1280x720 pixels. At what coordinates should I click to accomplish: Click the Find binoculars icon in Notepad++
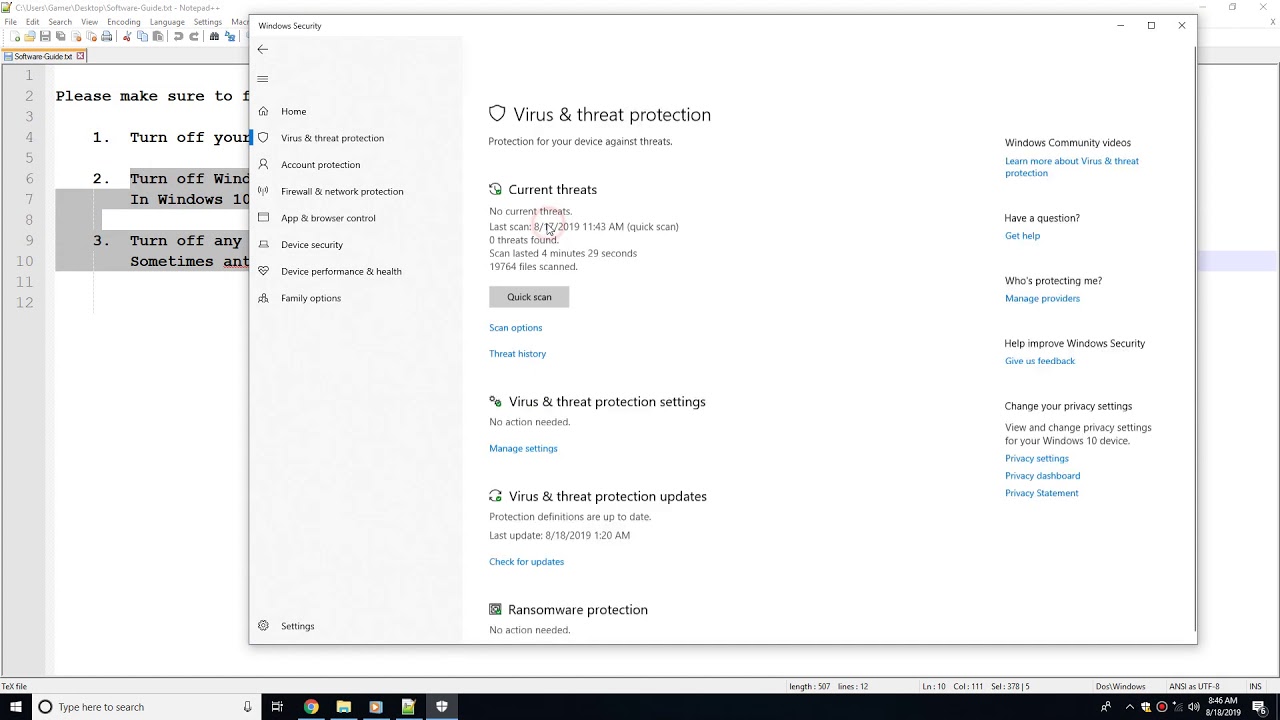pyautogui.click(x=214, y=37)
